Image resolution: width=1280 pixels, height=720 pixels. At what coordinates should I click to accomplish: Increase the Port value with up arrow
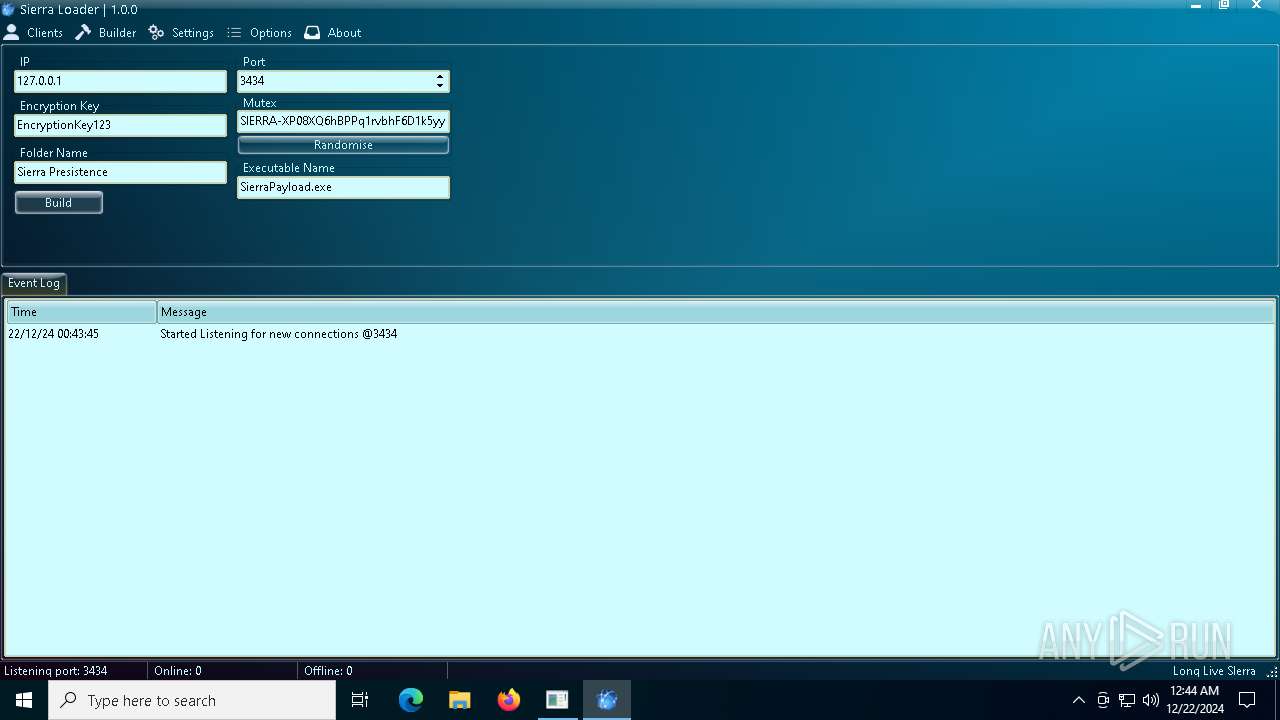point(440,77)
